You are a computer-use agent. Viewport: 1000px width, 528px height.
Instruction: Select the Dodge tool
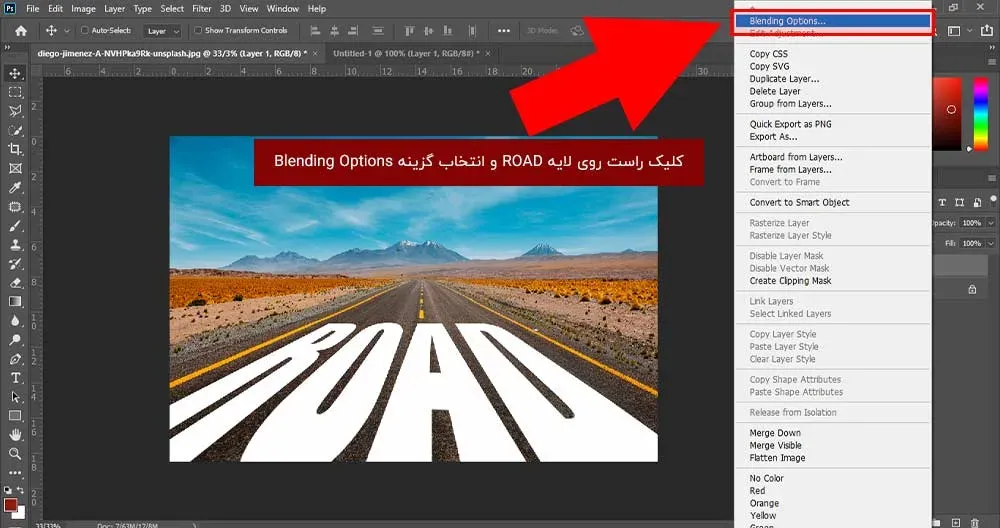(x=15, y=340)
